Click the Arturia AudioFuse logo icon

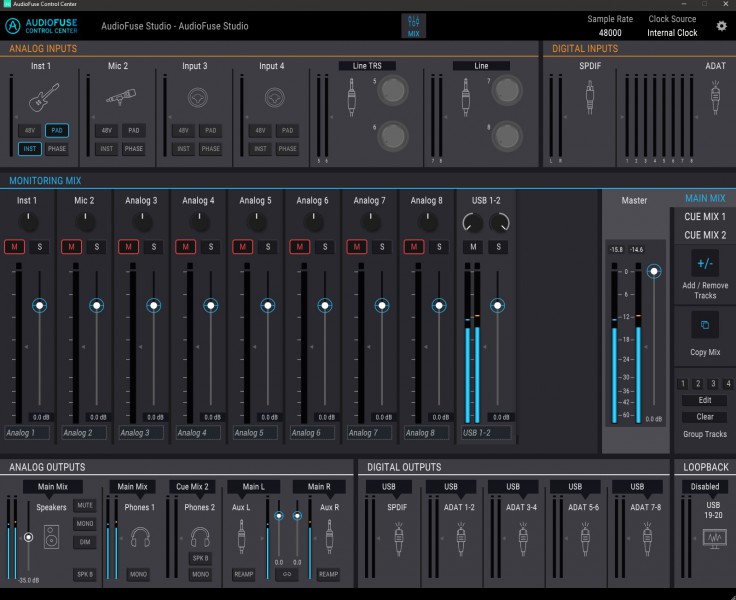(13, 26)
